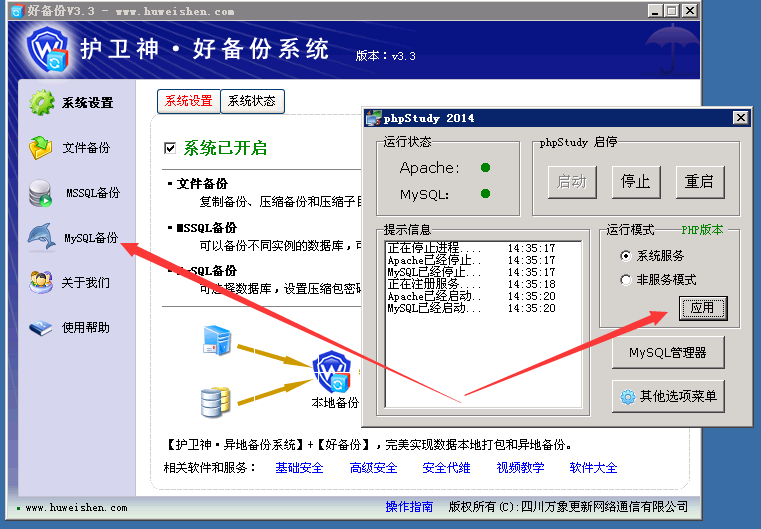
Task: Click the Apache green status indicator
Action: [485, 167]
